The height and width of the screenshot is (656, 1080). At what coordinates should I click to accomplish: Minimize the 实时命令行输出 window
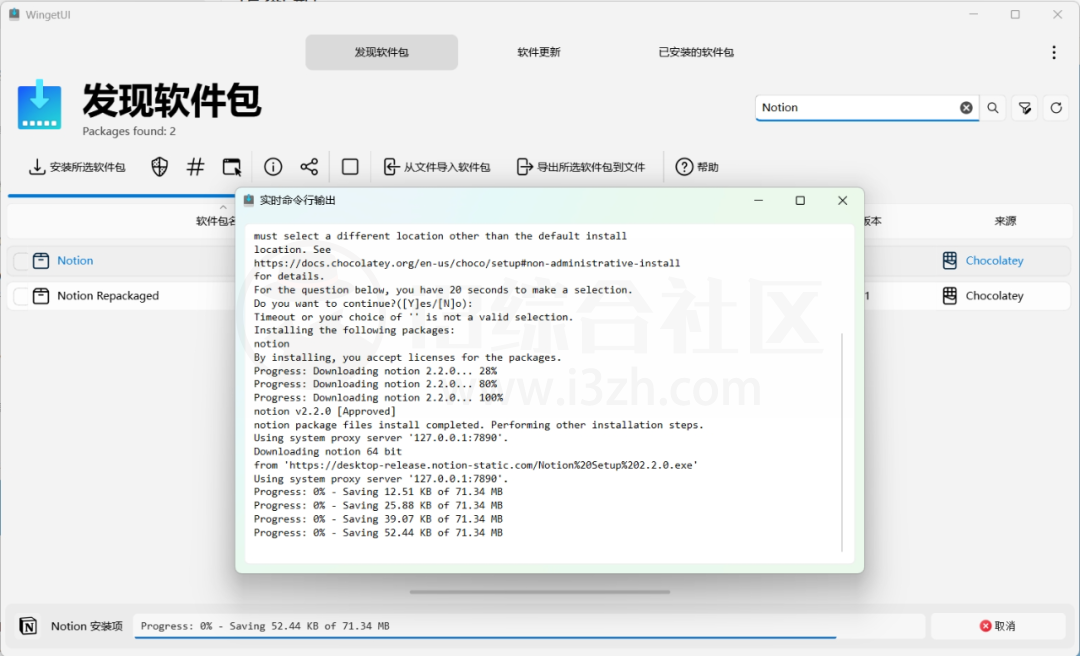click(758, 201)
